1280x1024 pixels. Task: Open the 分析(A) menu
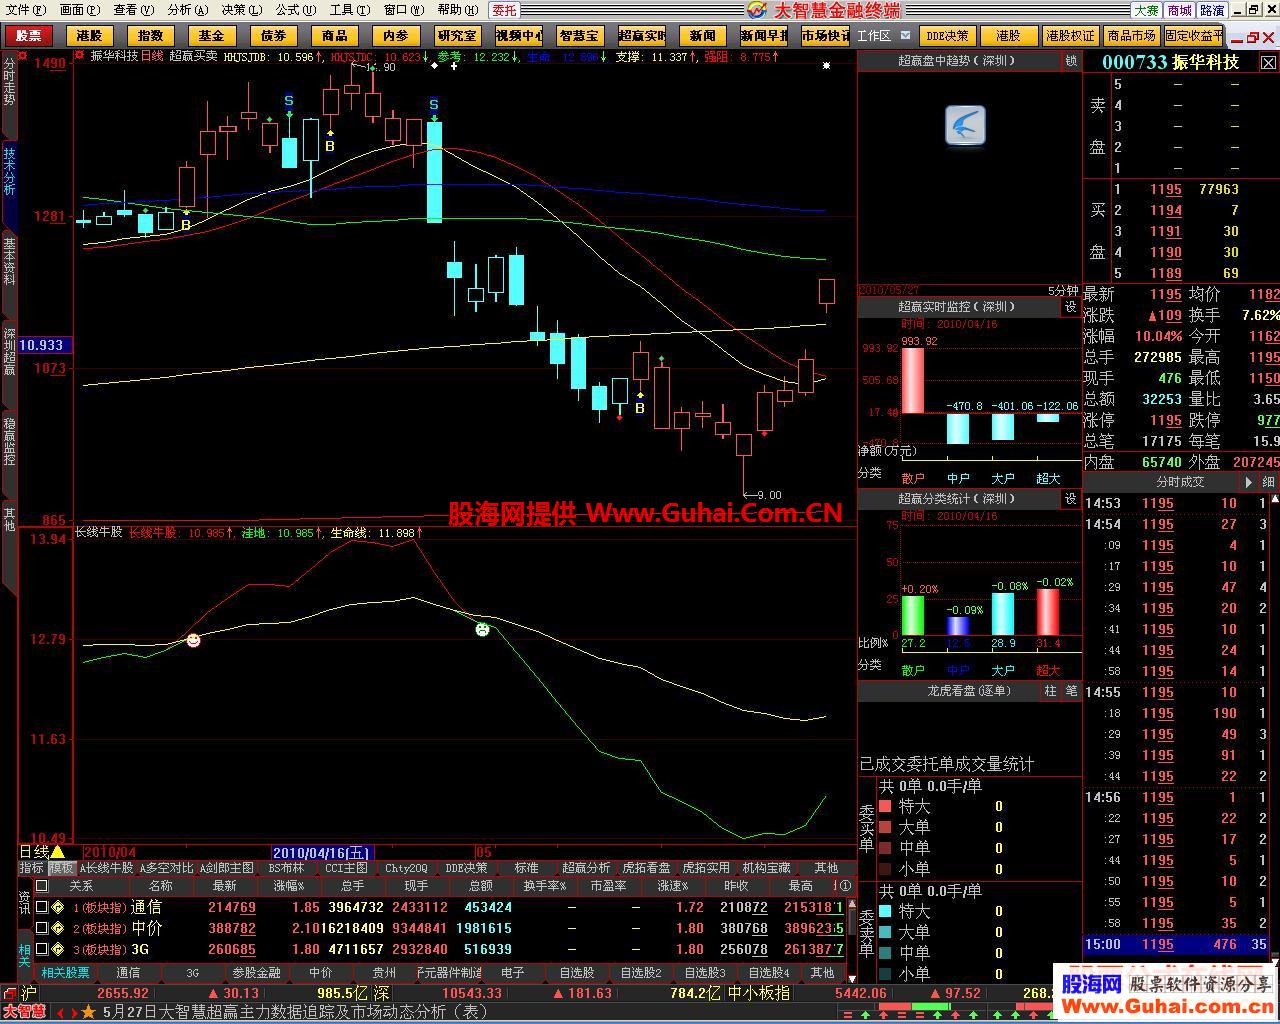pyautogui.click(x=188, y=10)
